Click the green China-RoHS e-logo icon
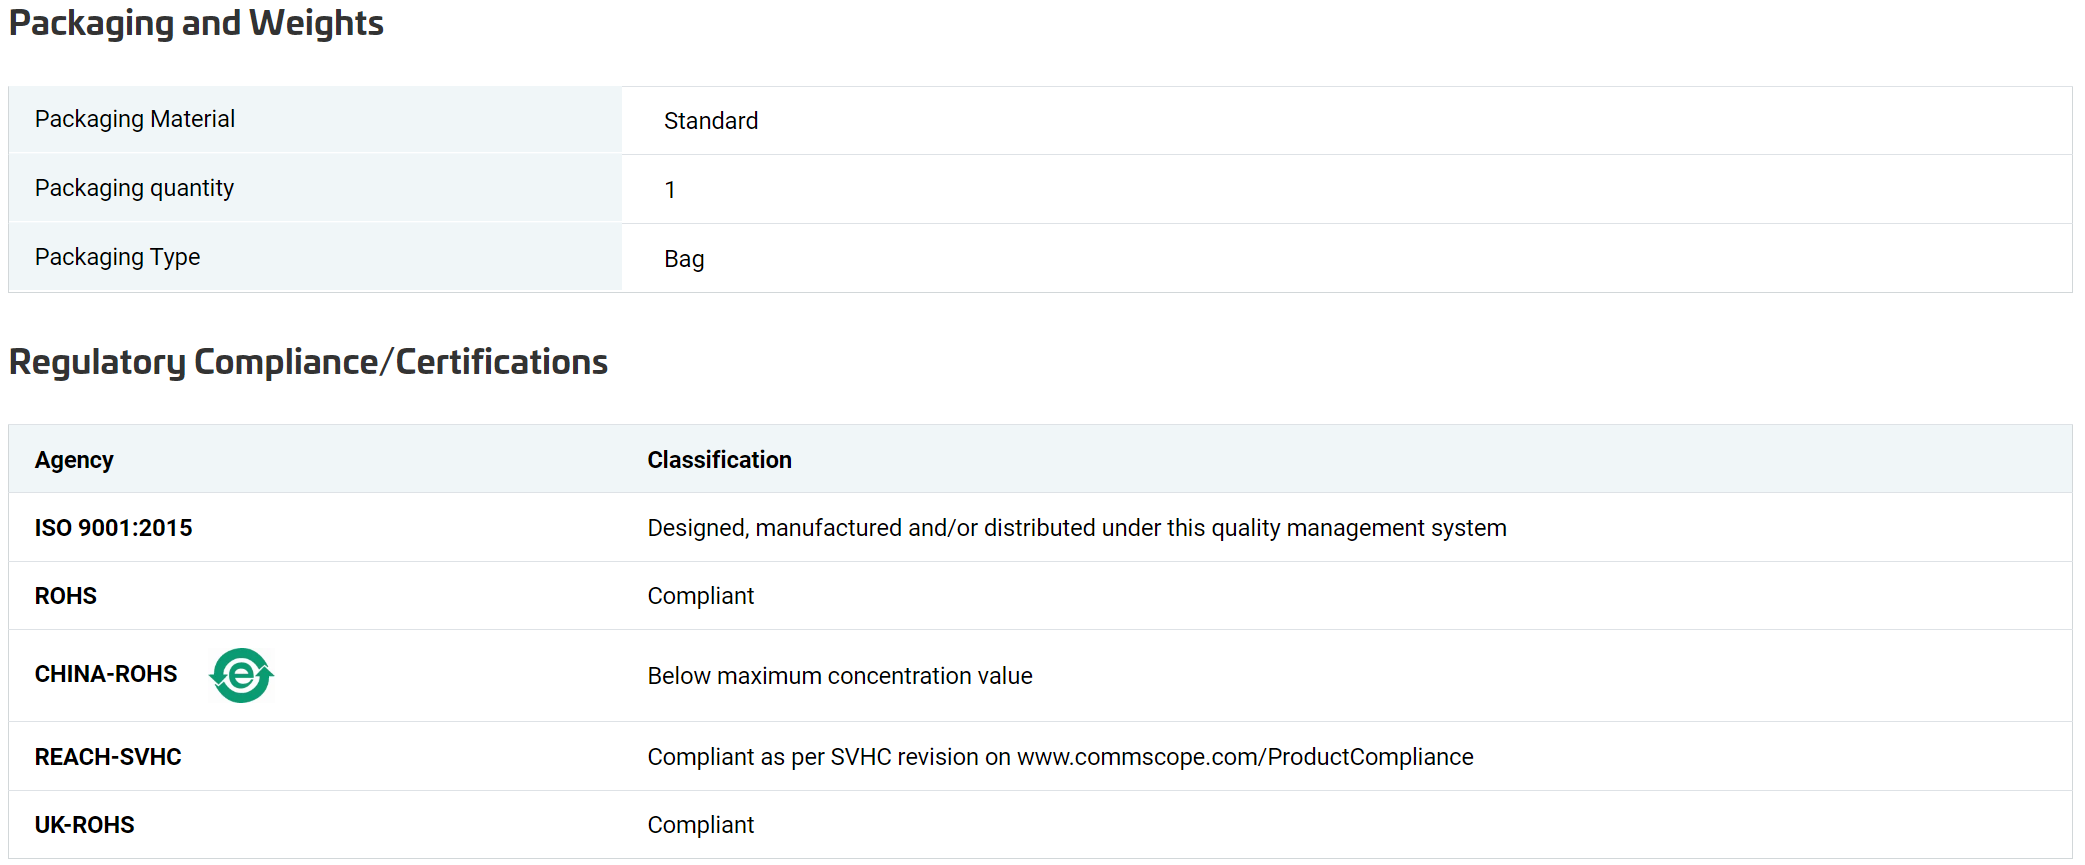 [x=241, y=675]
